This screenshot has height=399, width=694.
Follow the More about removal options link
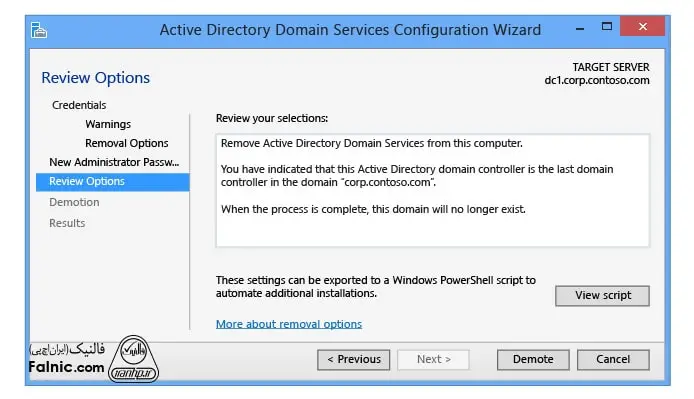(x=289, y=324)
